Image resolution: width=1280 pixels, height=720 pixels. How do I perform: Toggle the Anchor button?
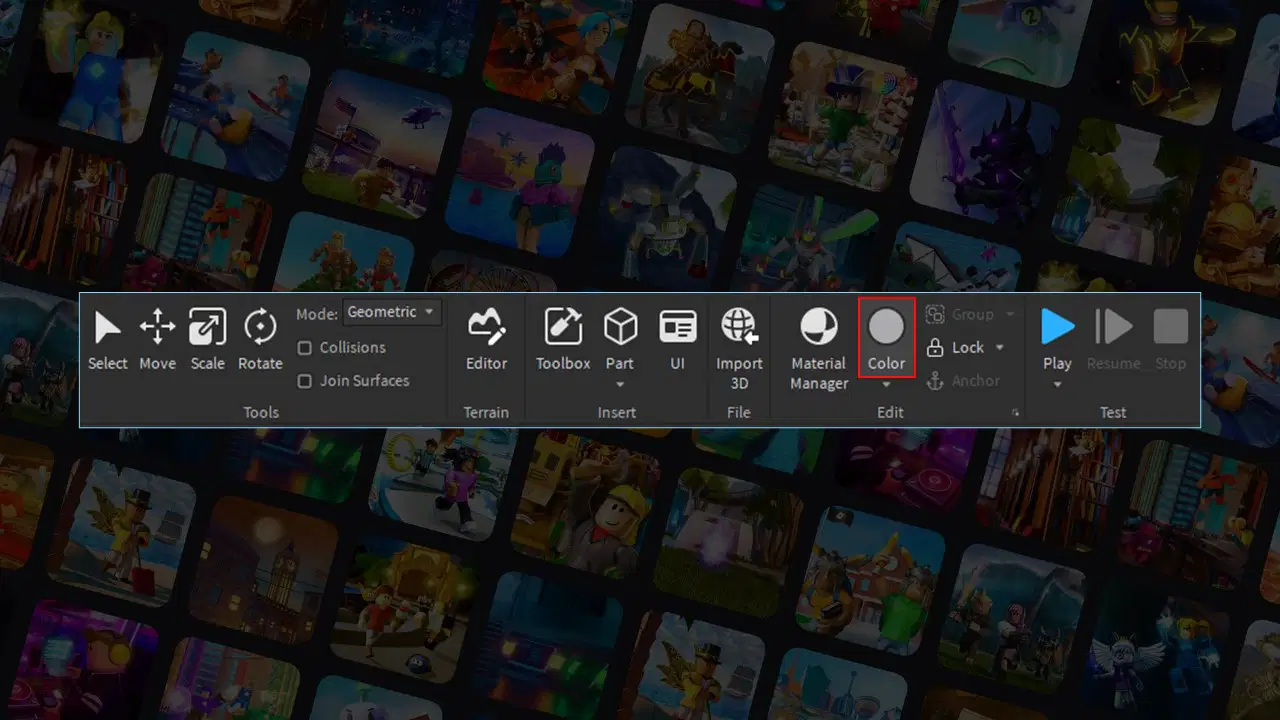pyautogui.click(x=964, y=381)
